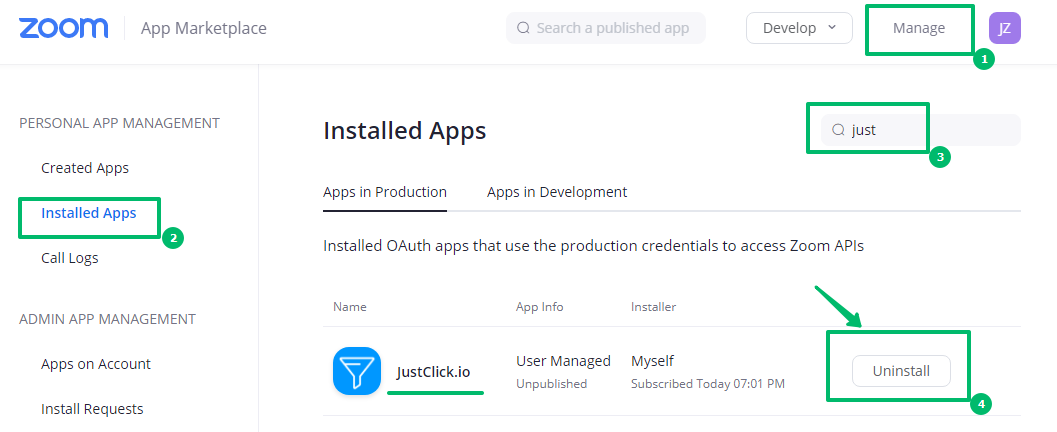Click 'Subscribed Today 07:01 PM' text
The height and width of the screenshot is (432, 1057).
click(708, 383)
